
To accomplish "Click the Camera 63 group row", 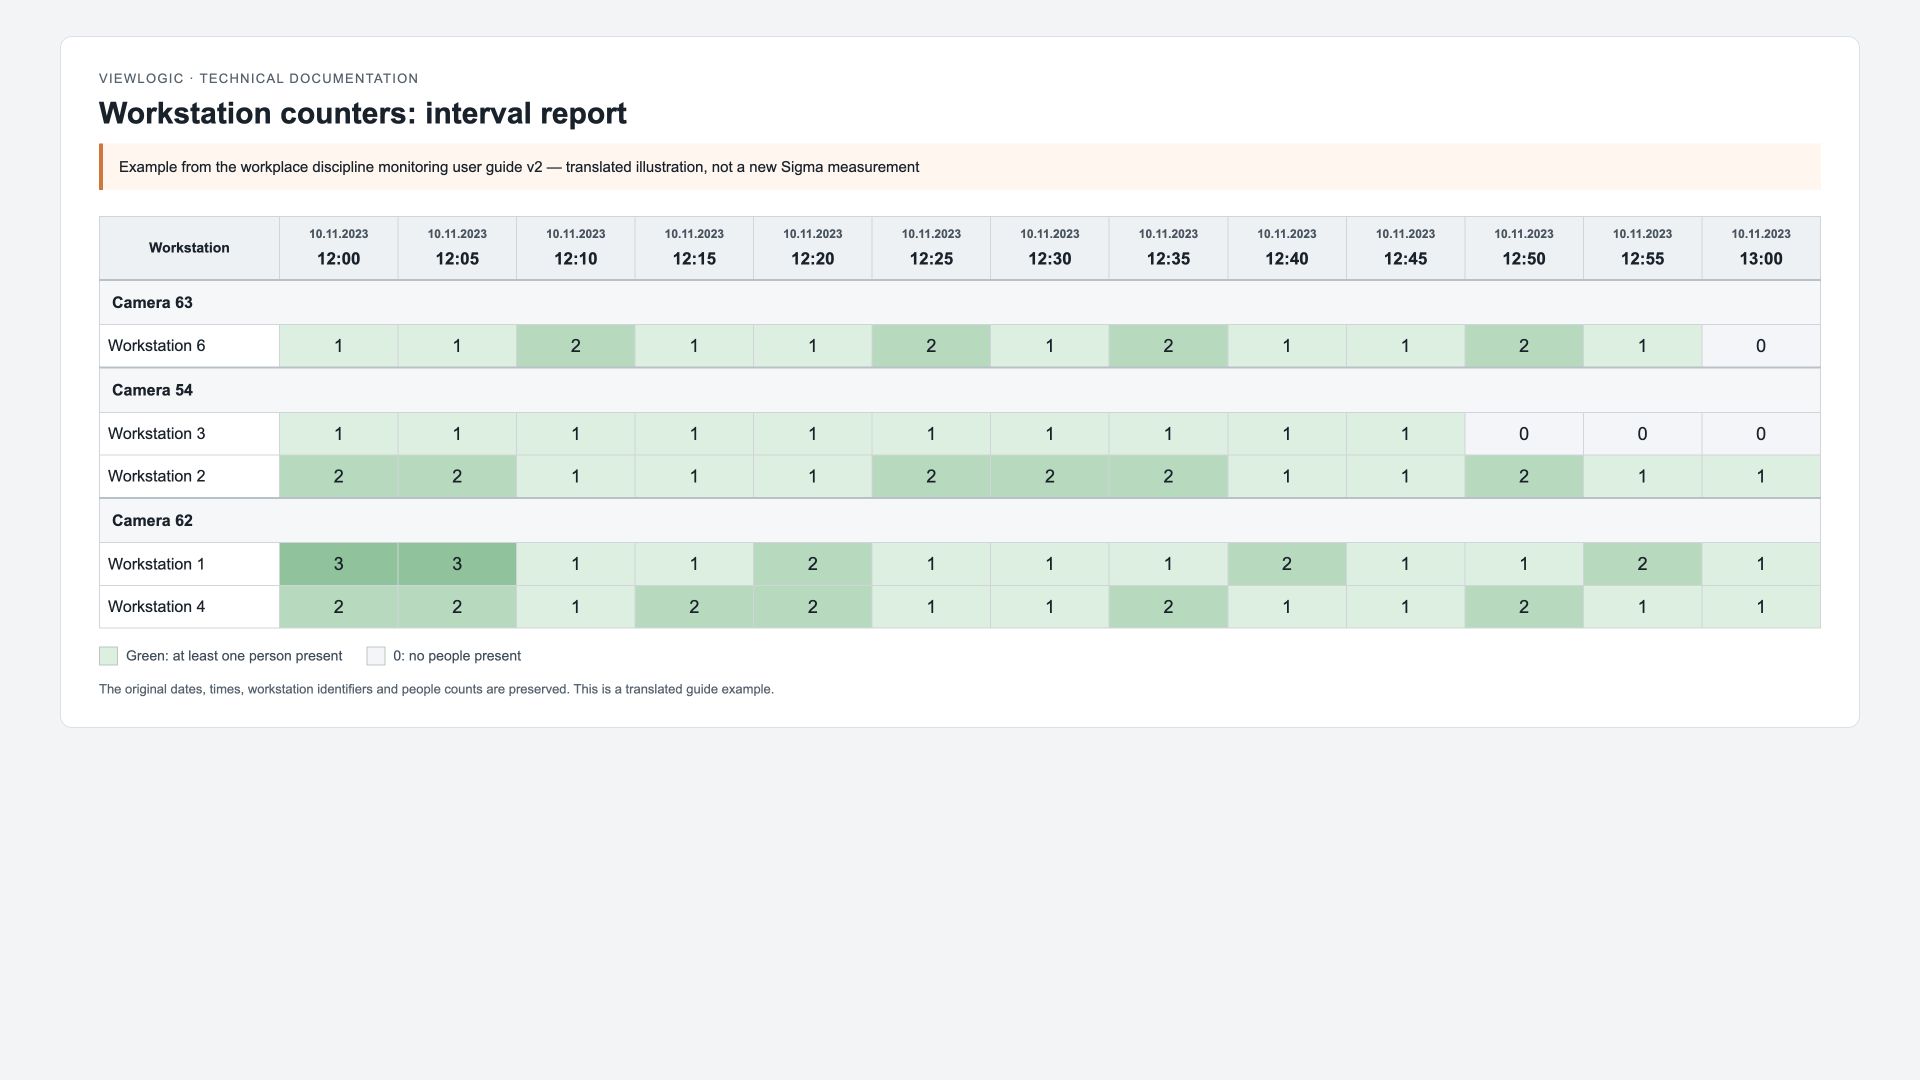I will tap(960, 303).
